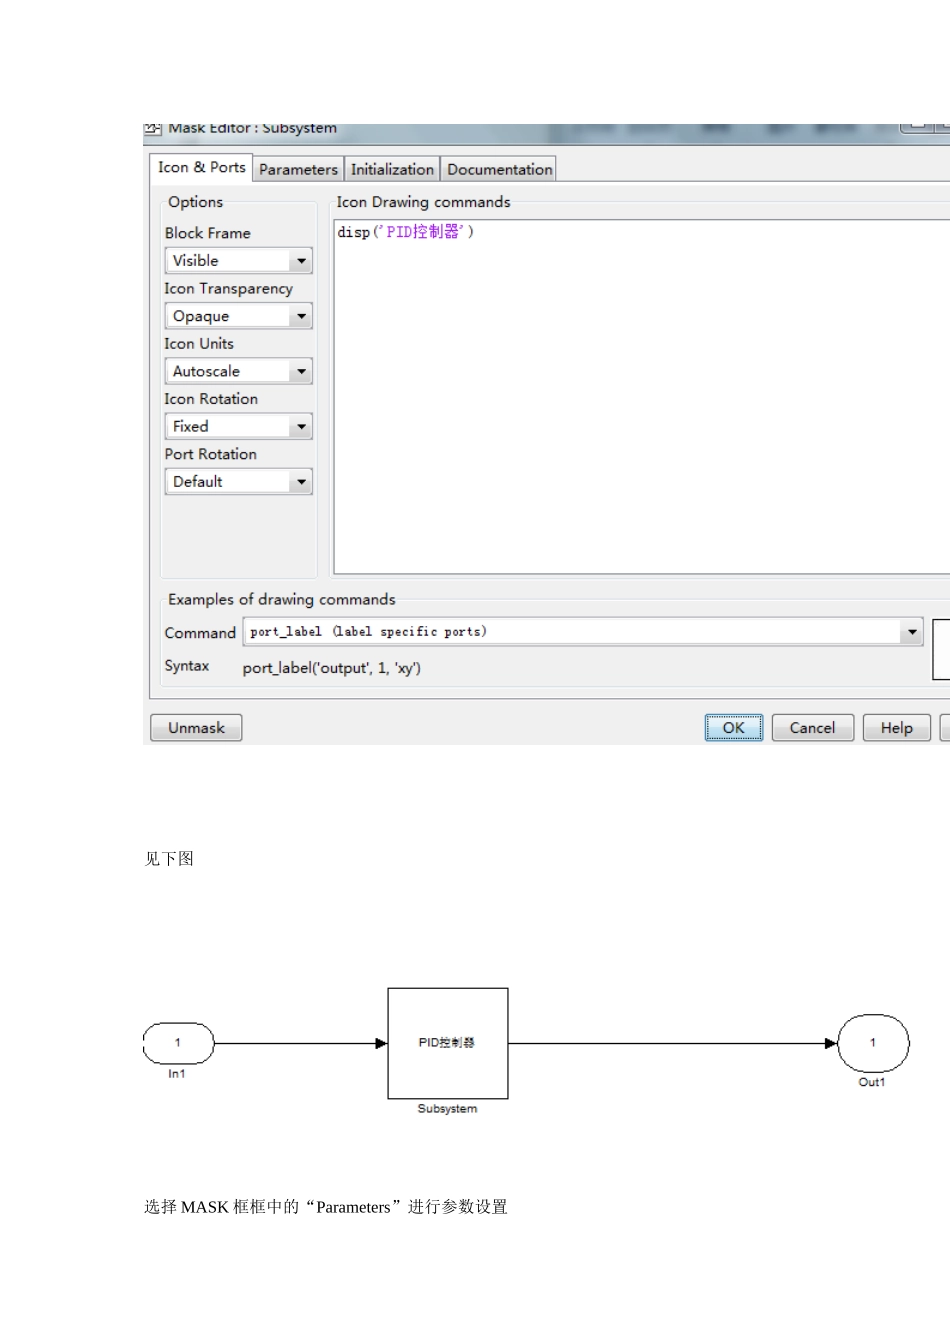
Task: Click the Mask Editor window title icon
Action: click(x=152, y=129)
